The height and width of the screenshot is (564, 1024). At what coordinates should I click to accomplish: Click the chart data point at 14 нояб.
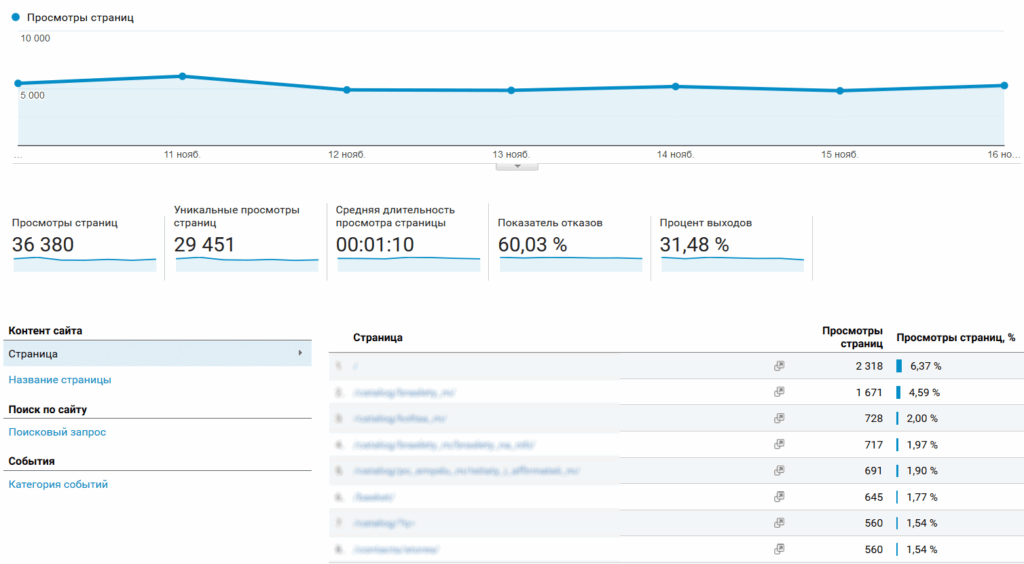point(676,86)
